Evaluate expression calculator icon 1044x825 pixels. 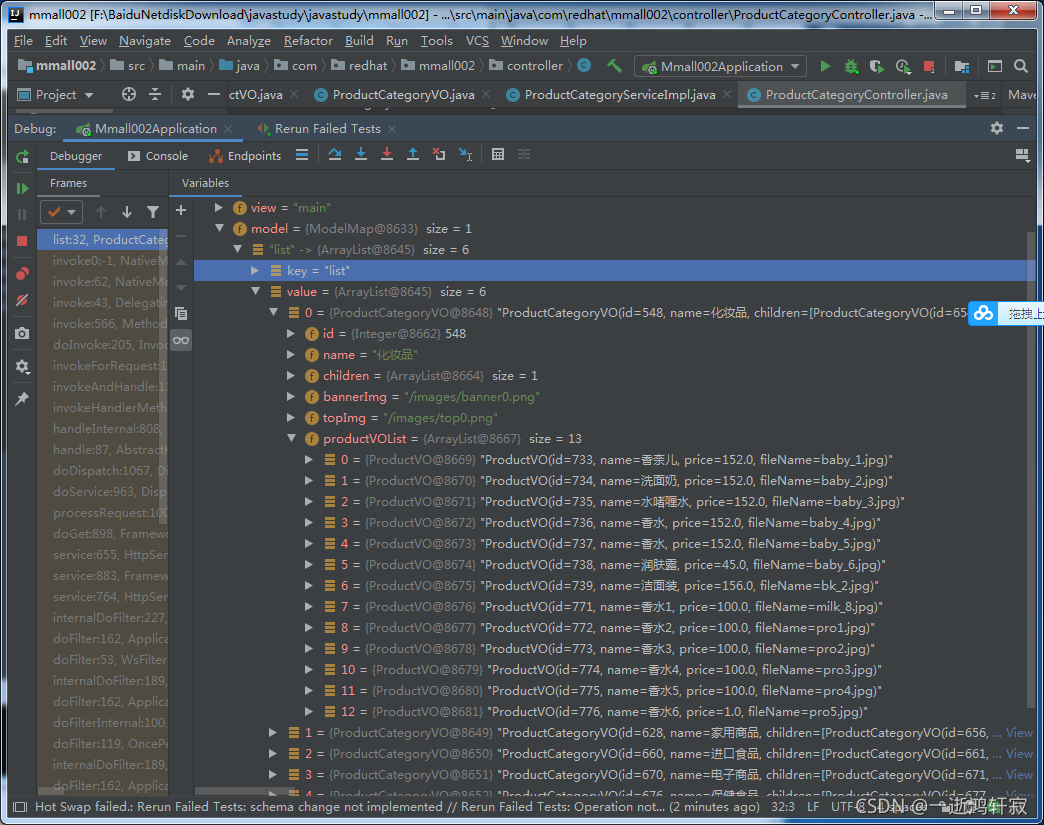[497, 154]
